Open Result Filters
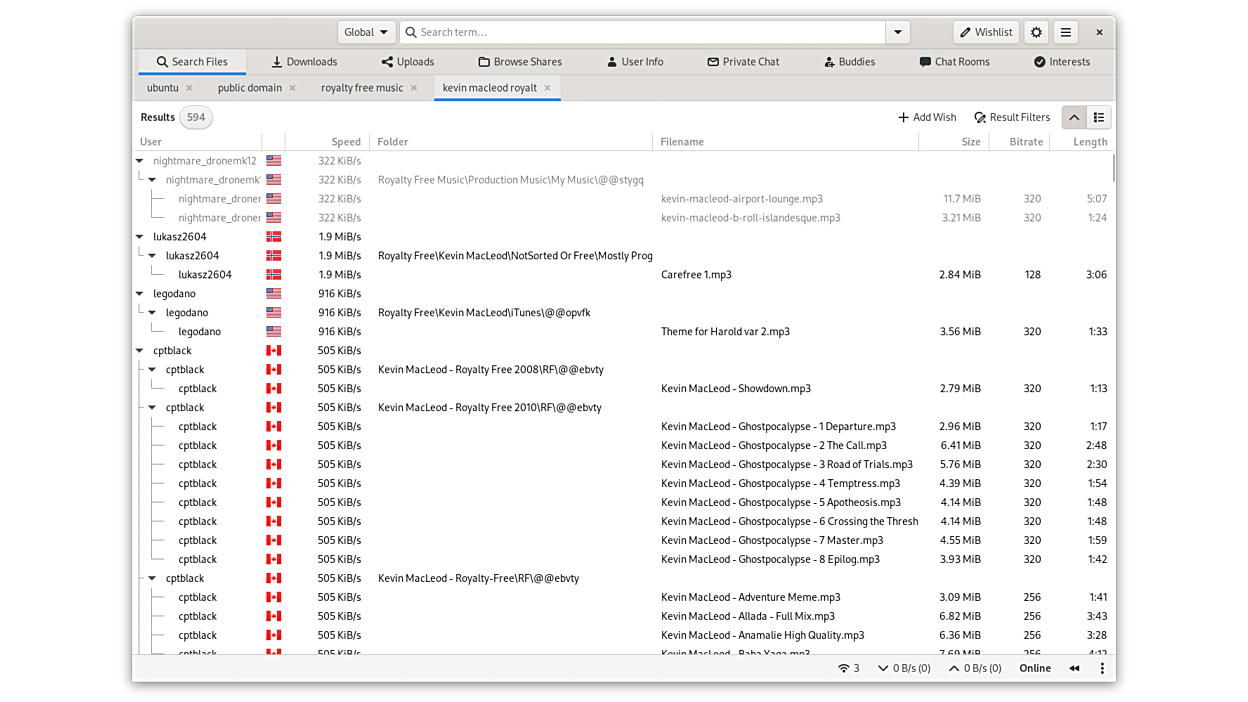This screenshot has height=702, width=1248. tap(1012, 117)
